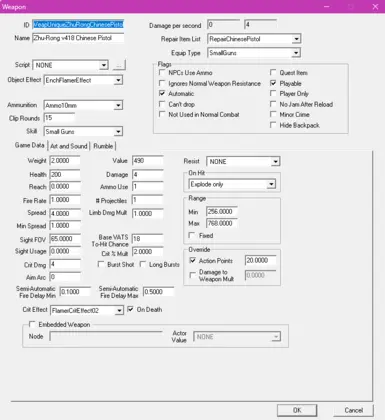Open the Ammunition dropdown

click(x=118, y=105)
